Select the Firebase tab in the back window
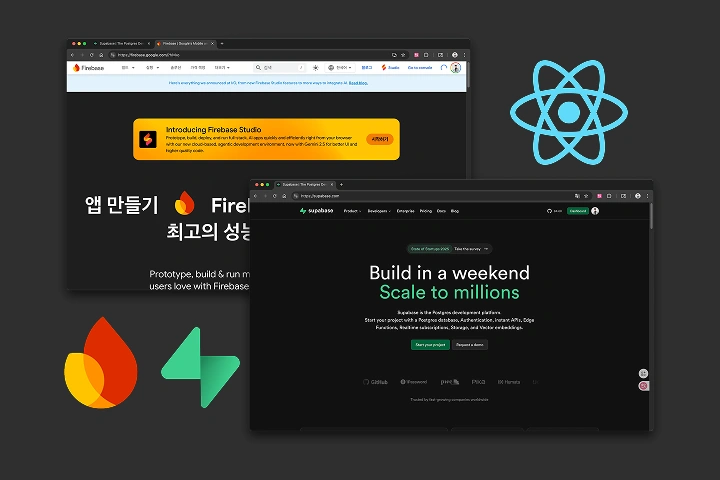Image resolution: width=720 pixels, height=480 pixels. tap(185, 44)
